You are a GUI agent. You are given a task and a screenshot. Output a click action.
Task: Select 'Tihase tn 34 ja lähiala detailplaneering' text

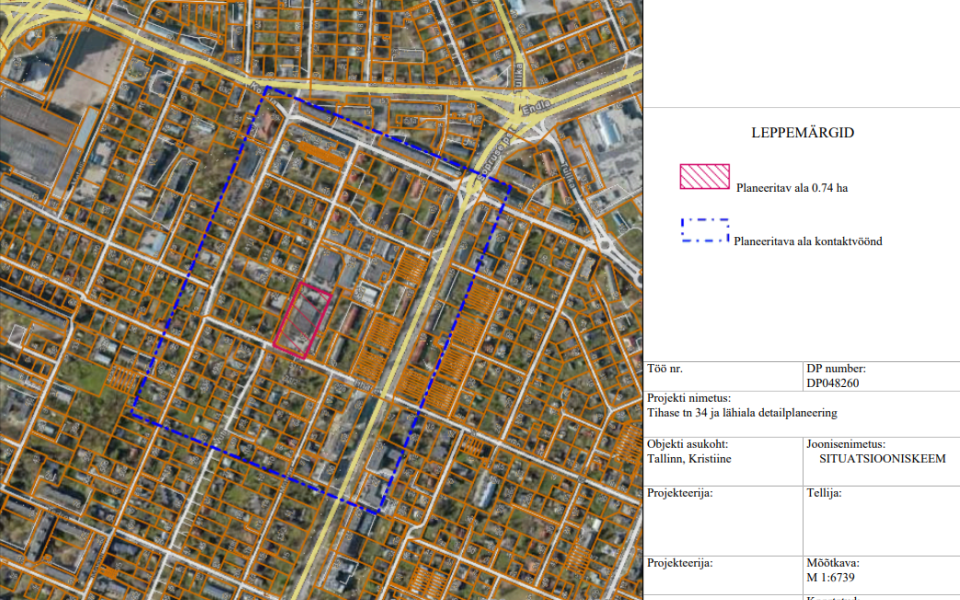(741, 412)
